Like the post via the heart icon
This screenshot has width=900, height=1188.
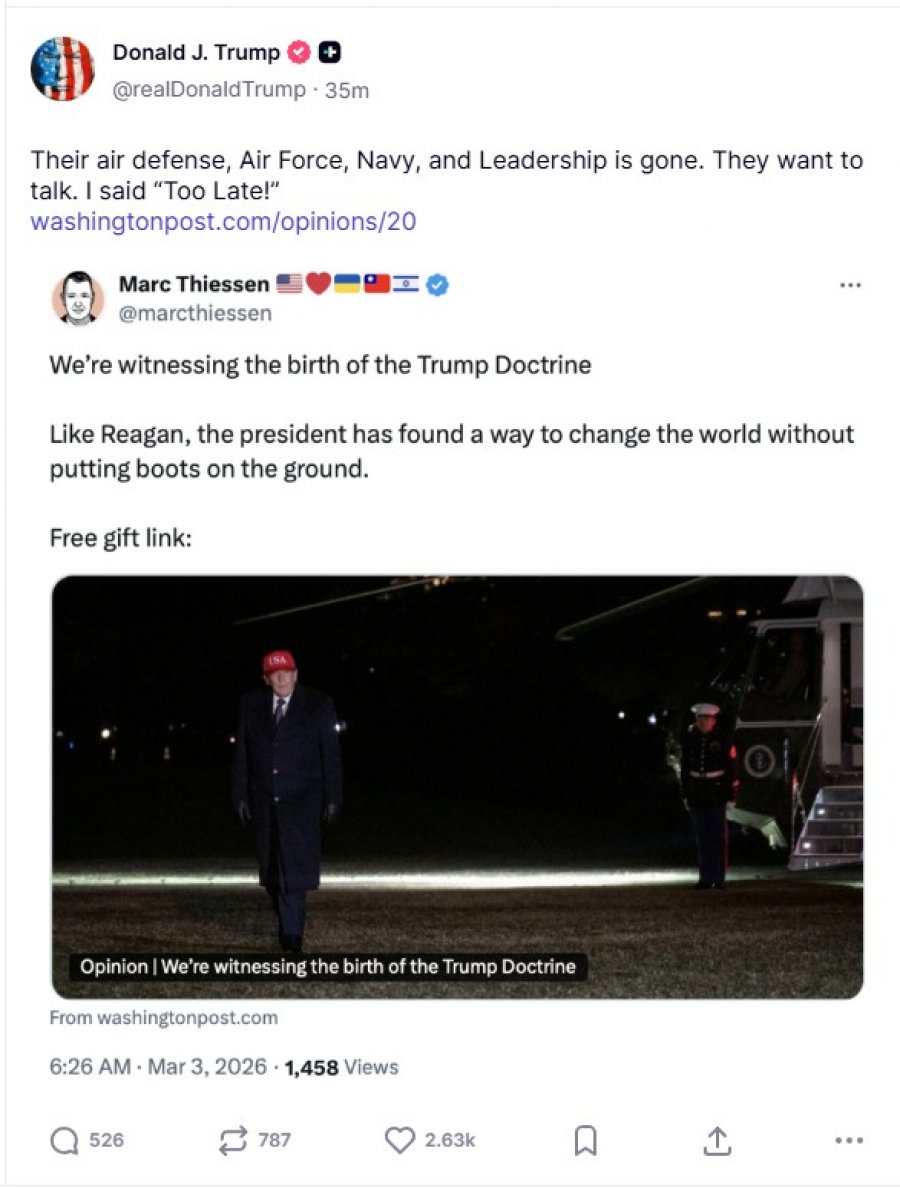coord(400,1140)
